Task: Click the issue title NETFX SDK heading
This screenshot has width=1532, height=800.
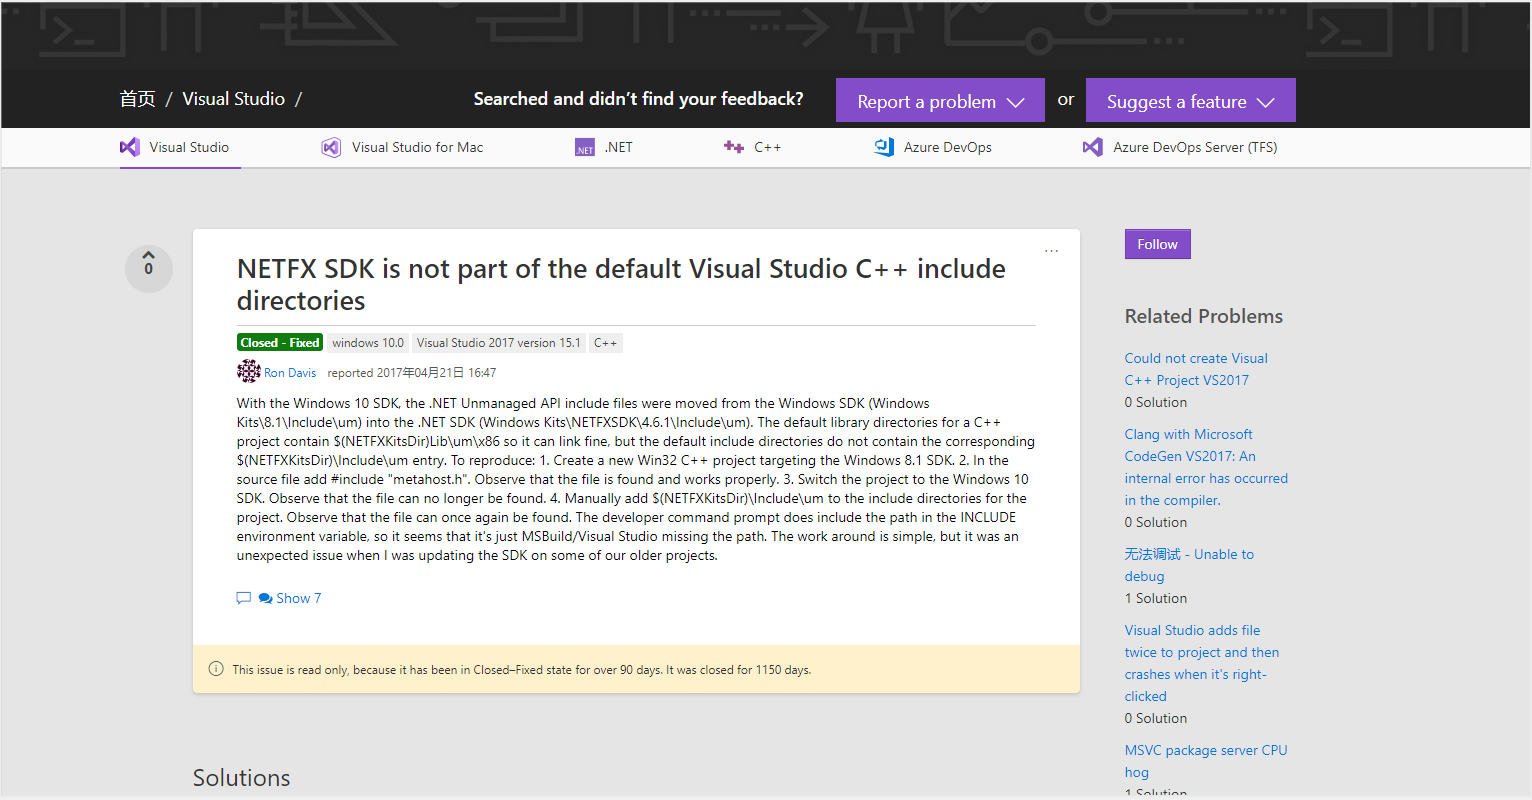Action: 621,284
